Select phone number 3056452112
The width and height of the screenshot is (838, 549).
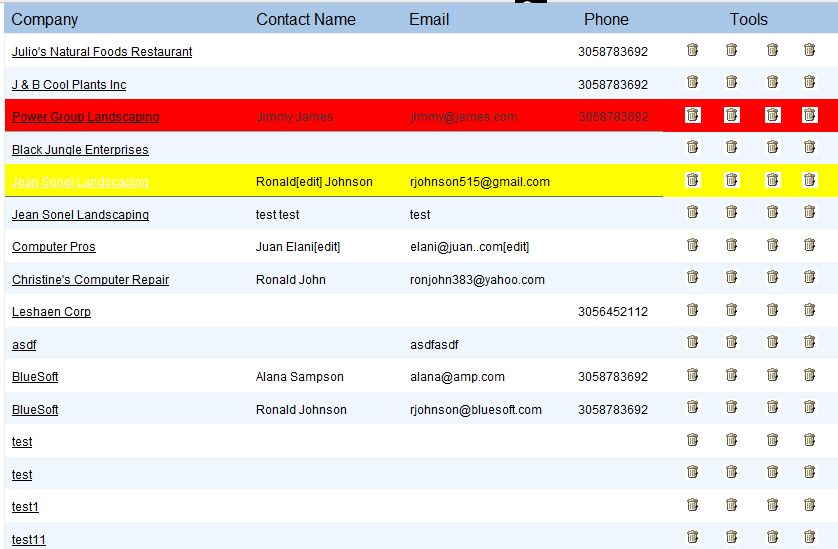point(613,312)
